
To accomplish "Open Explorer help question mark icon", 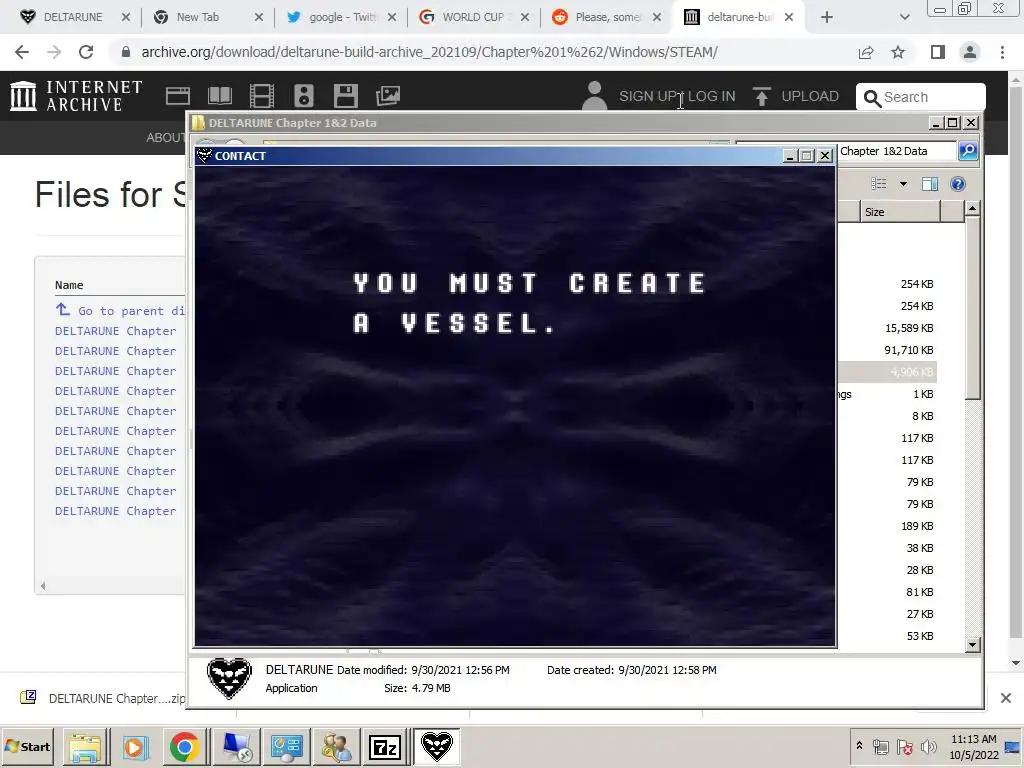I will [958, 184].
